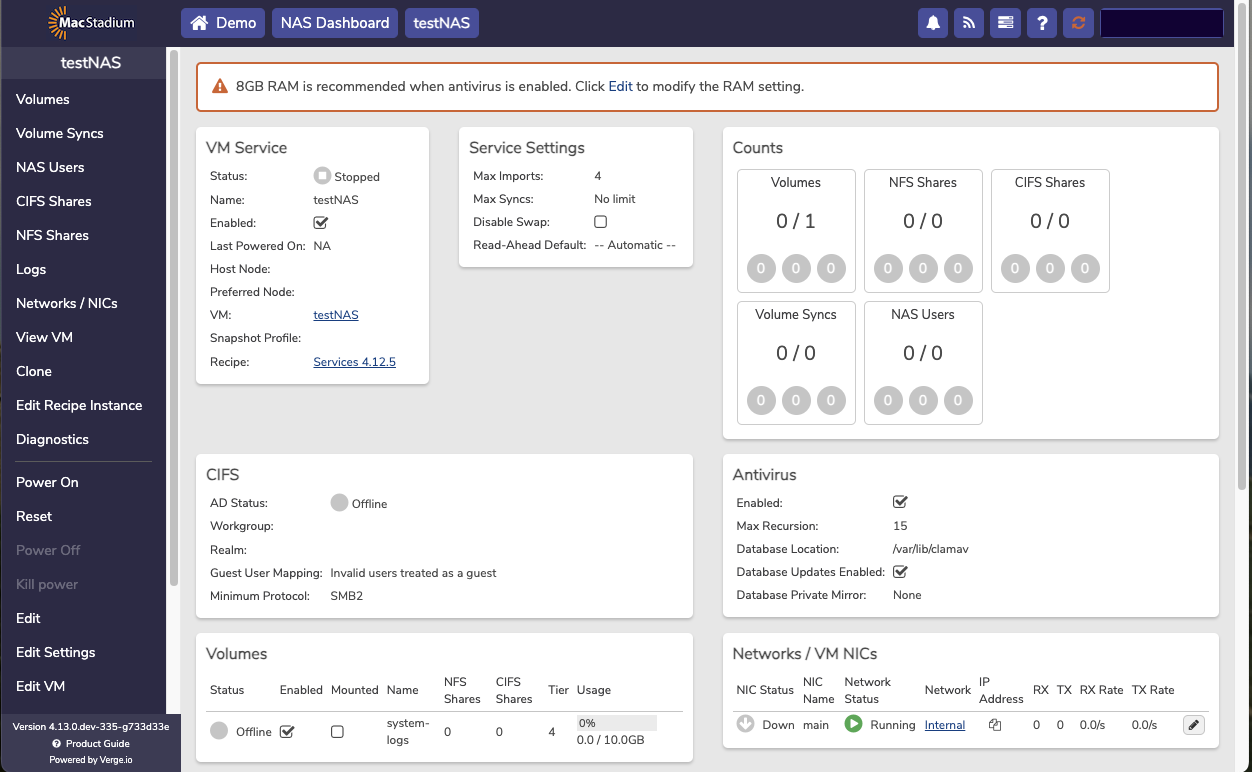Click the Internal network link
The height and width of the screenshot is (772, 1252).
[944, 725]
